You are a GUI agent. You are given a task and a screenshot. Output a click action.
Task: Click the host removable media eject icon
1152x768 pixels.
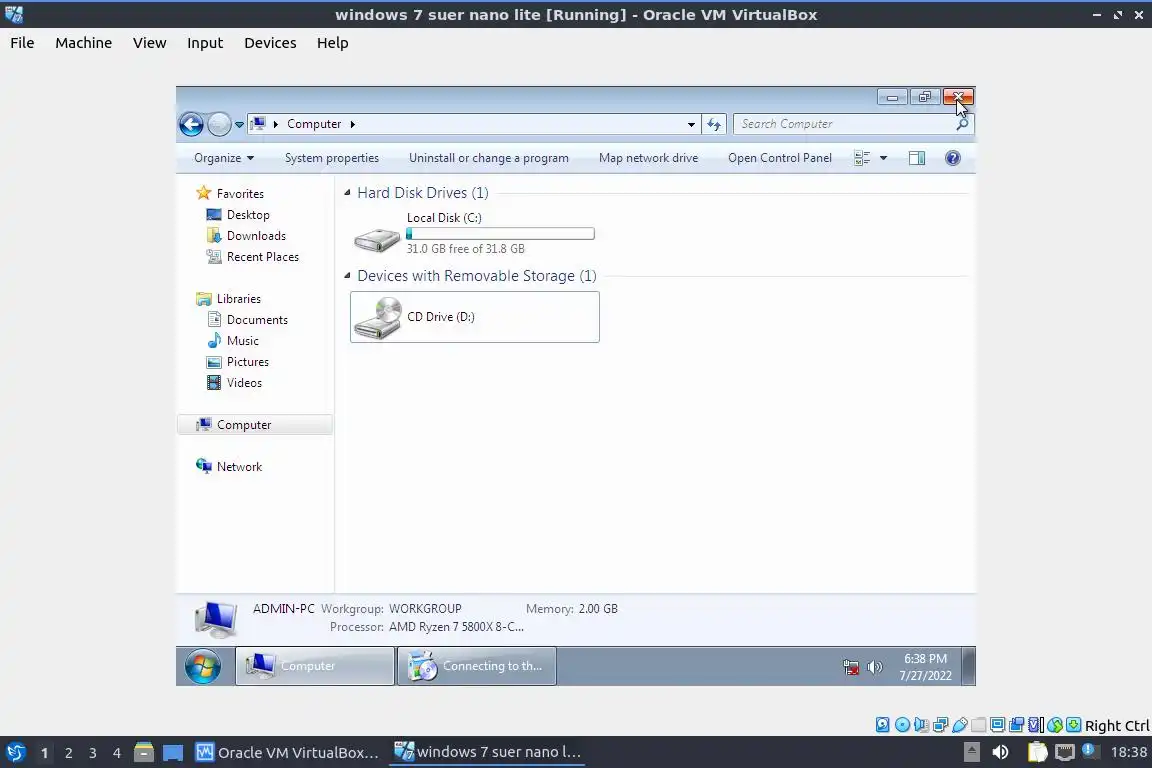pos(971,752)
